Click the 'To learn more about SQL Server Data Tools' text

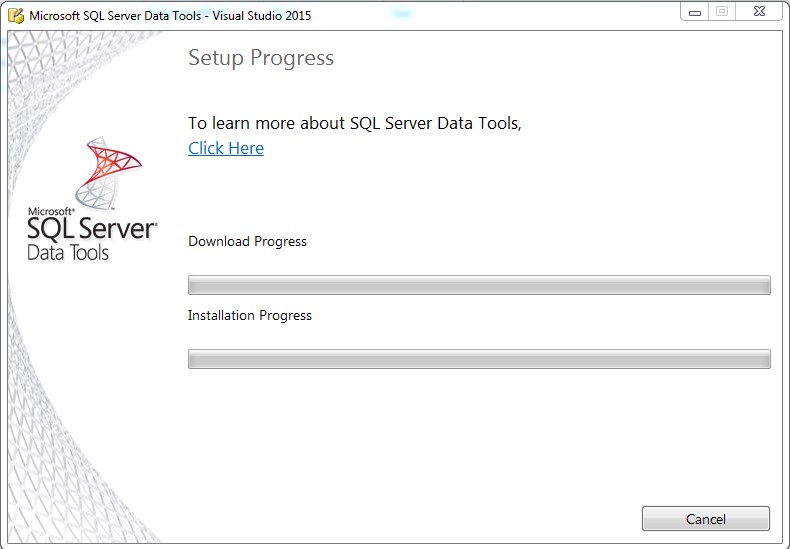(x=355, y=123)
